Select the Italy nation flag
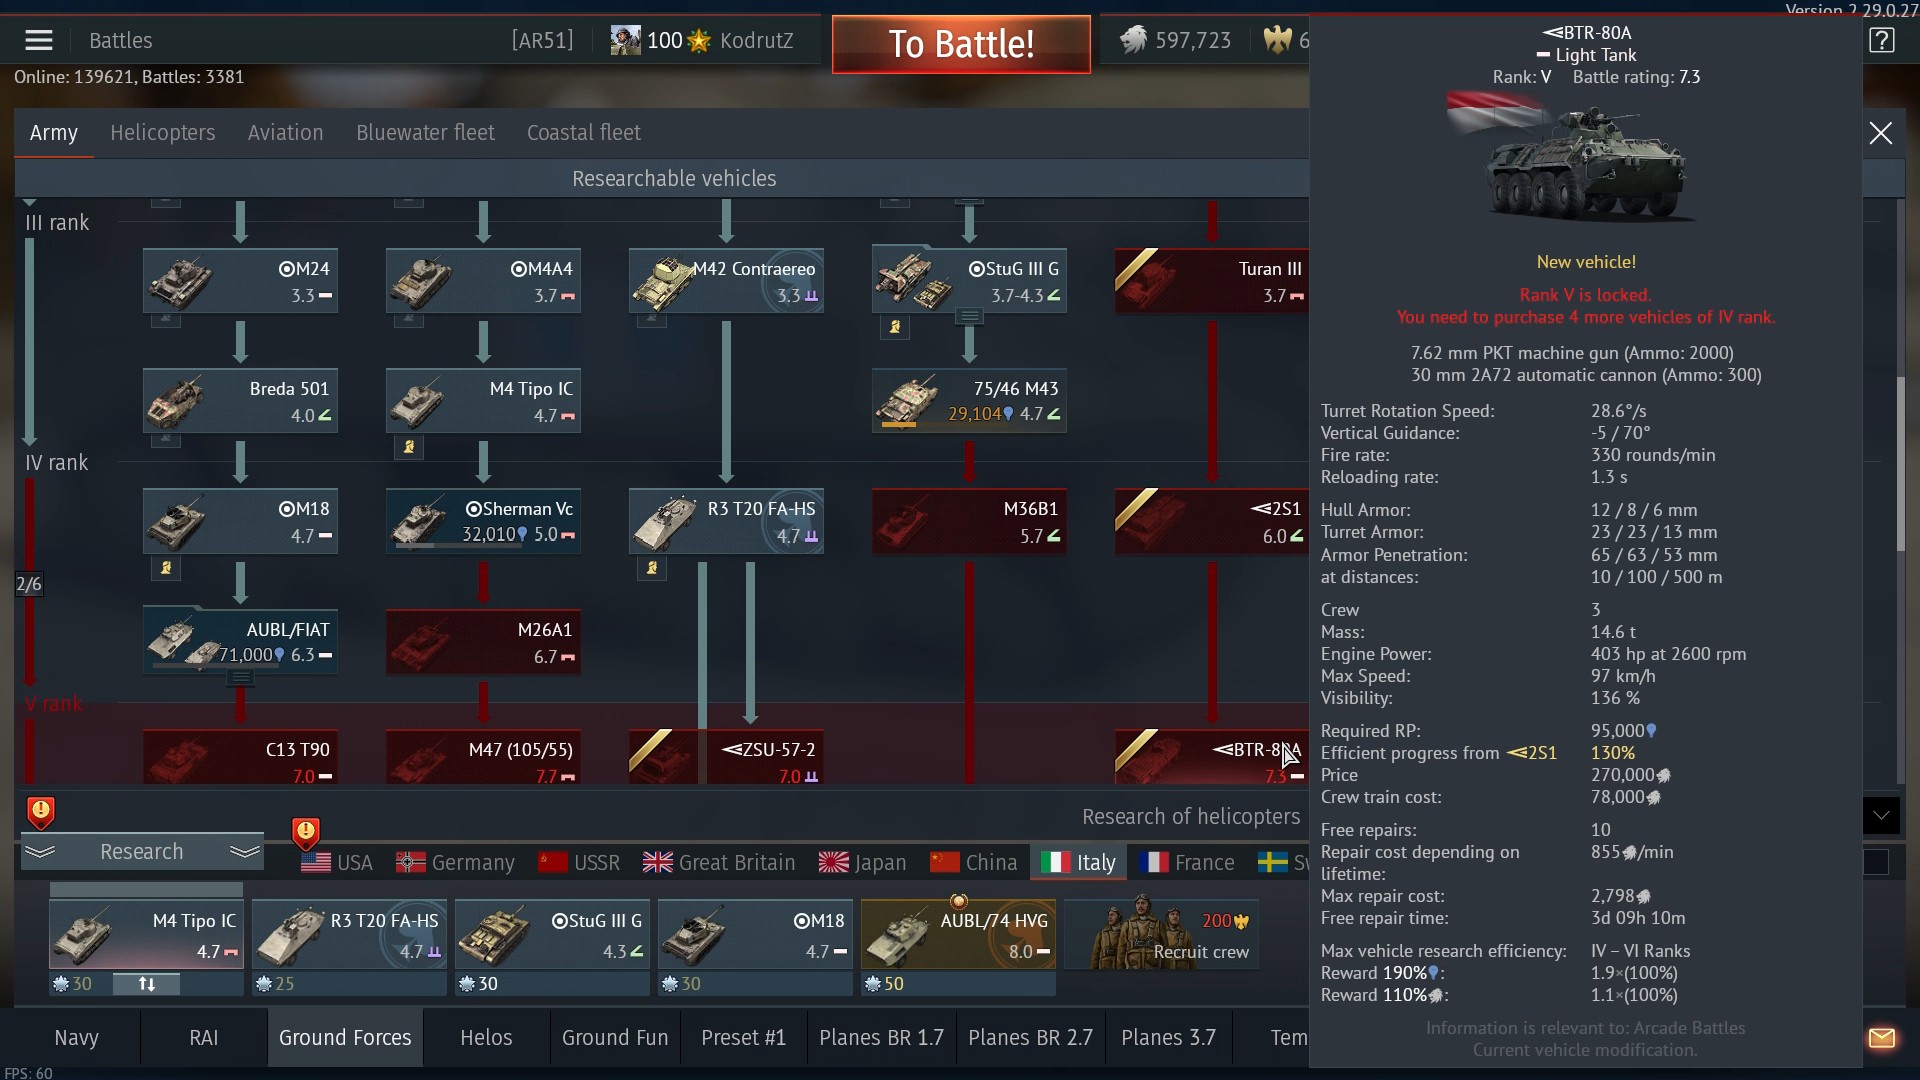This screenshot has height=1080, width=1920. pyautogui.click(x=1055, y=862)
